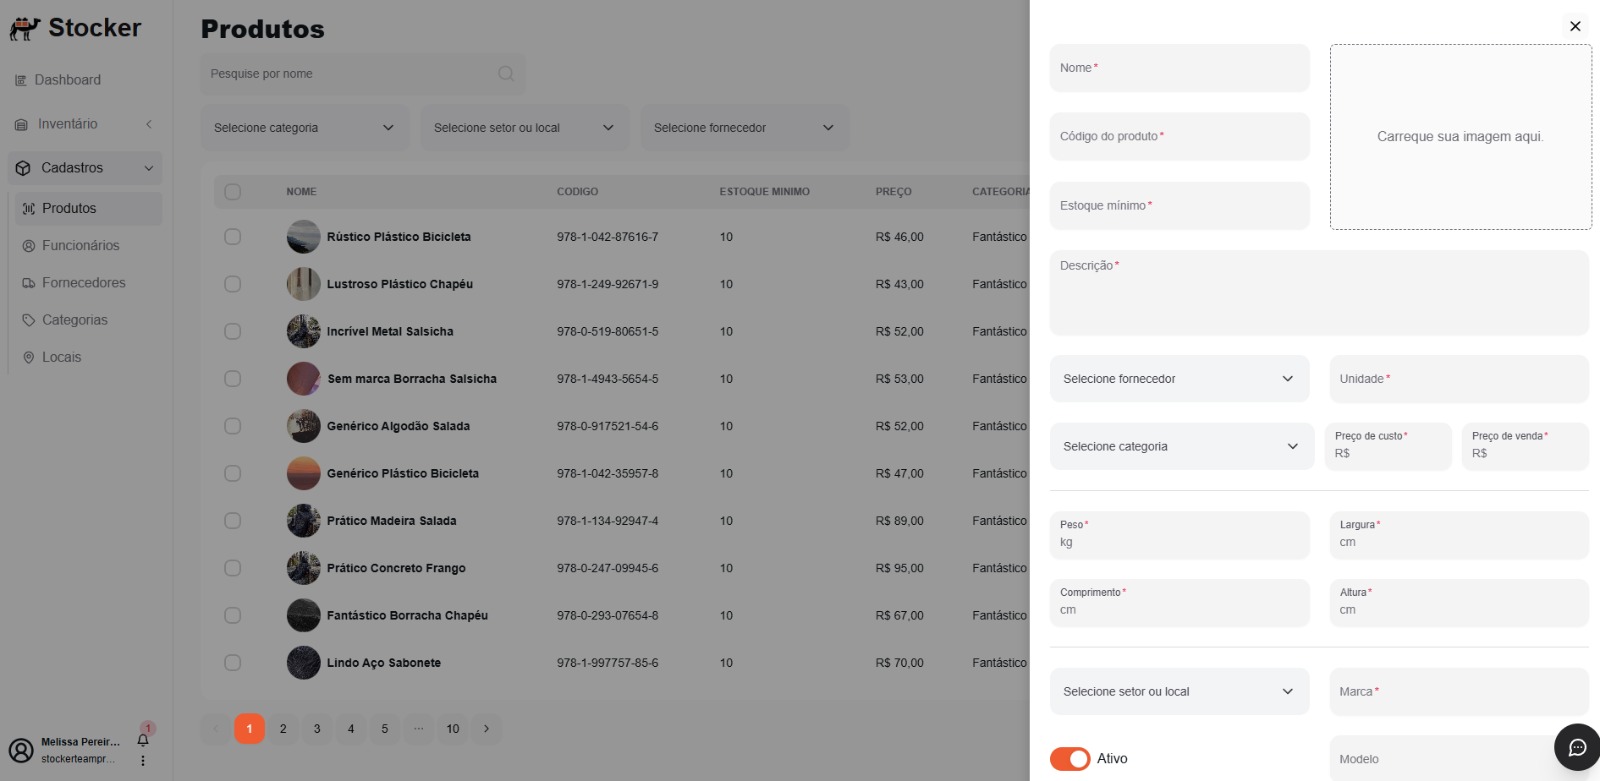This screenshot has height=781, width=1600.
Task: Open Sem marca Borracha Salsicha thumbnail
Action: click(x=304, y=379)
